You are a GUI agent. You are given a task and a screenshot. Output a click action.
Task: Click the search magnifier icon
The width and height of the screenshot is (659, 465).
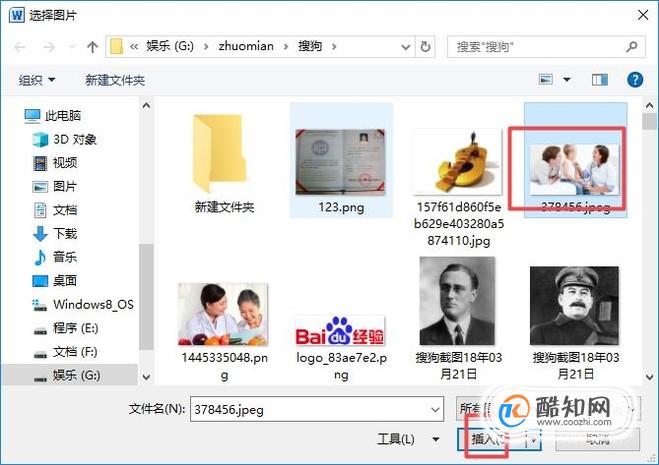pyautogui.click(x=632, y=46)
